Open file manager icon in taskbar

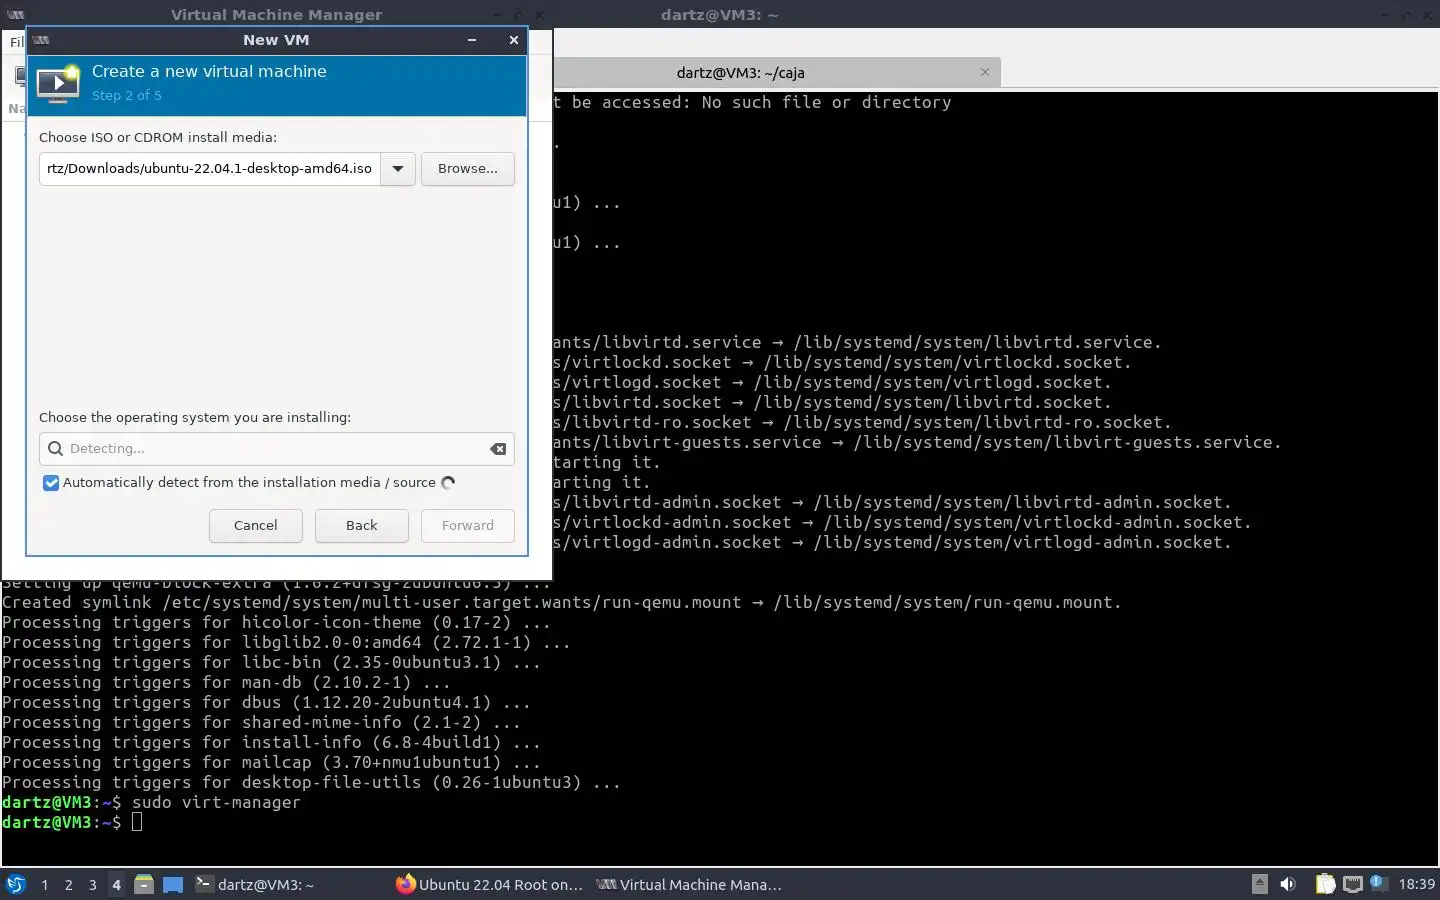(144, 884)
